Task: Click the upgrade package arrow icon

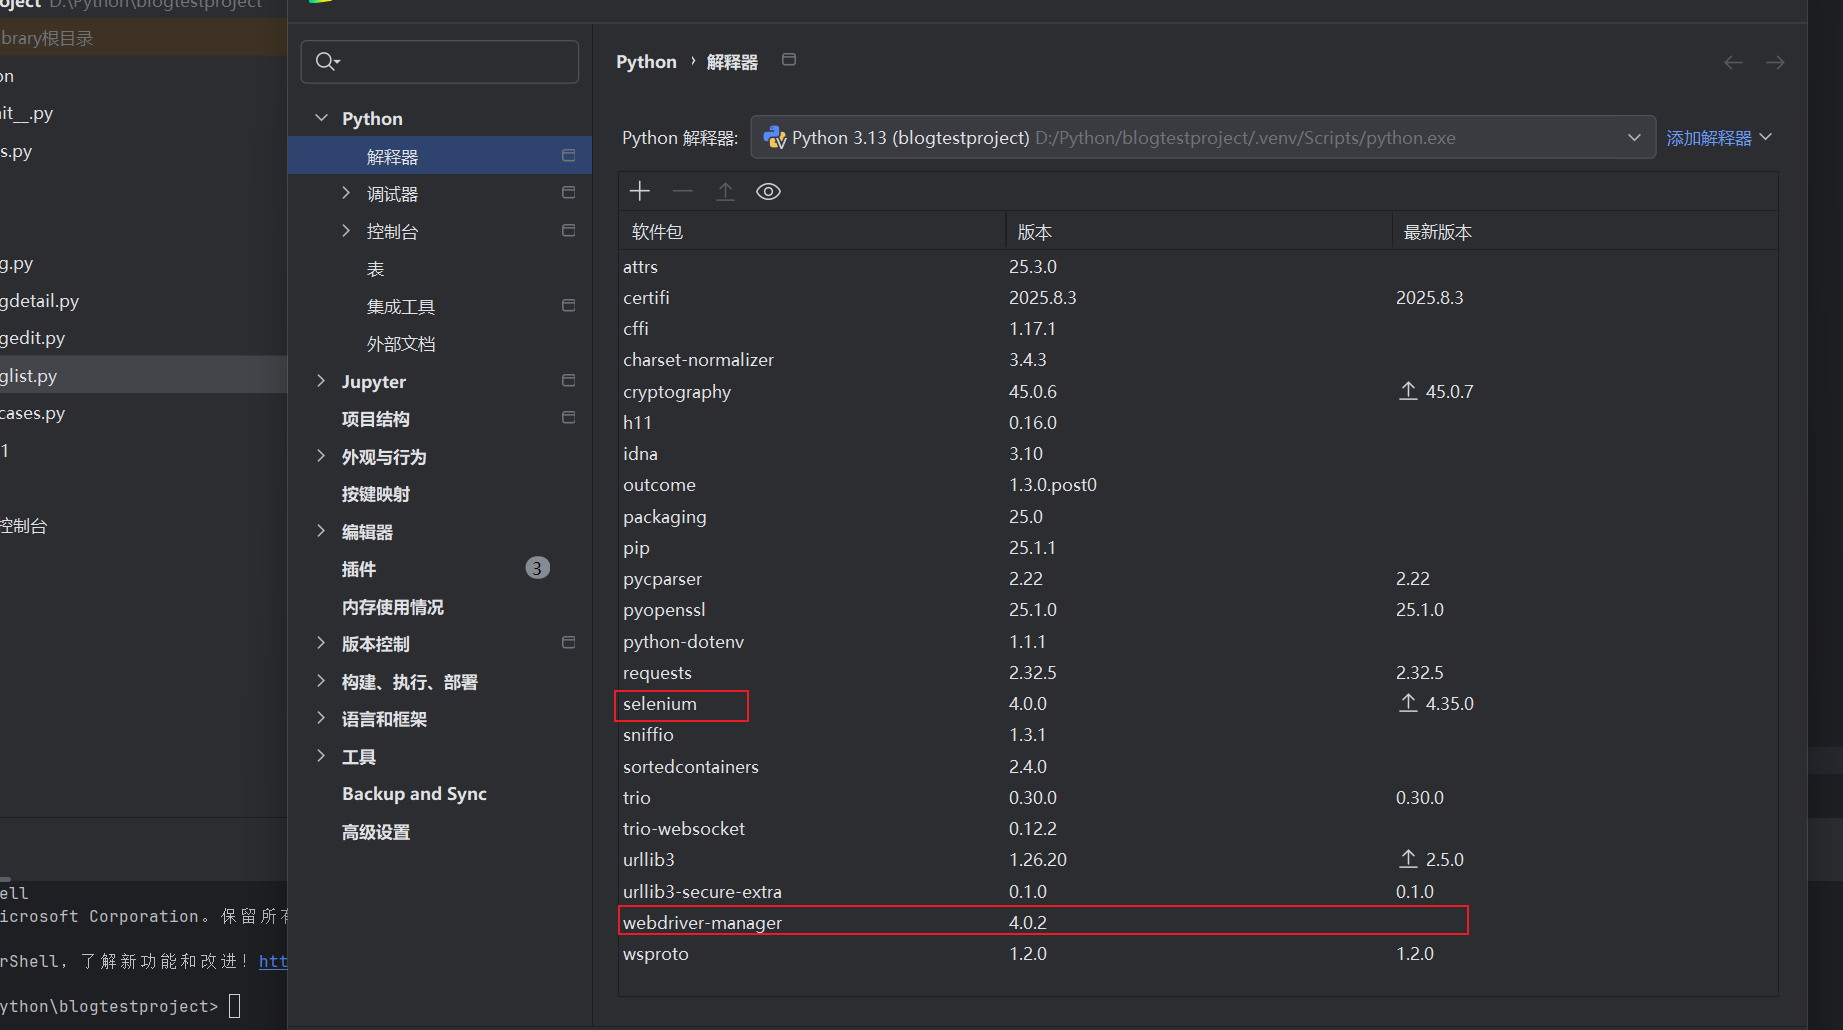Action: tap(726, 191)
